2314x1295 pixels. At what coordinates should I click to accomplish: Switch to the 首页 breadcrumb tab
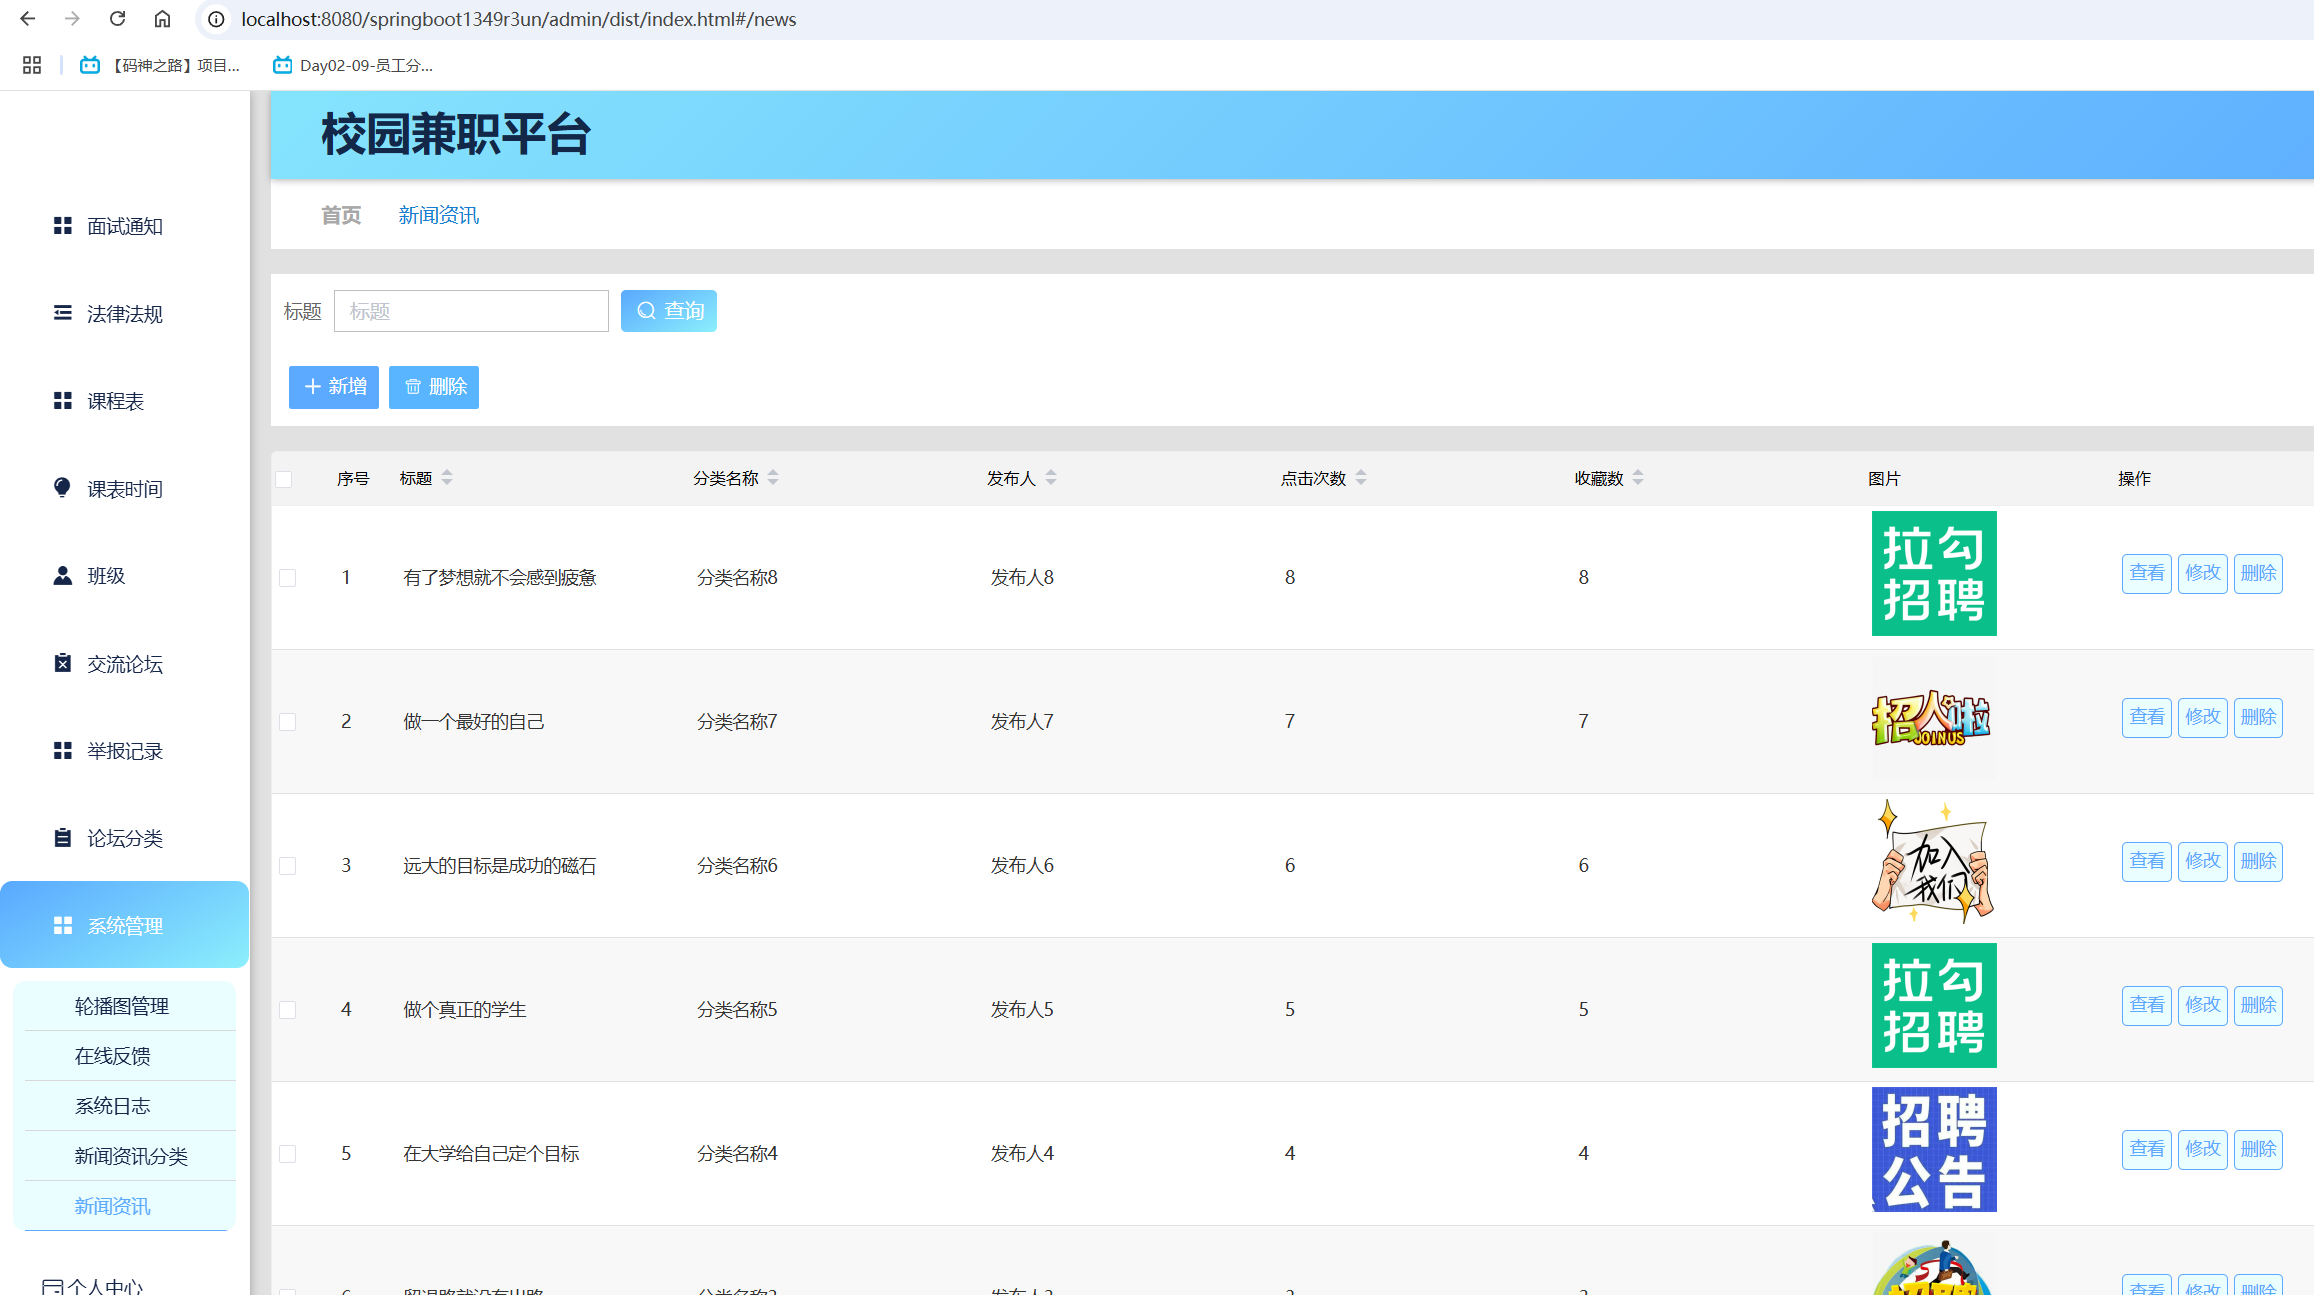341,215
